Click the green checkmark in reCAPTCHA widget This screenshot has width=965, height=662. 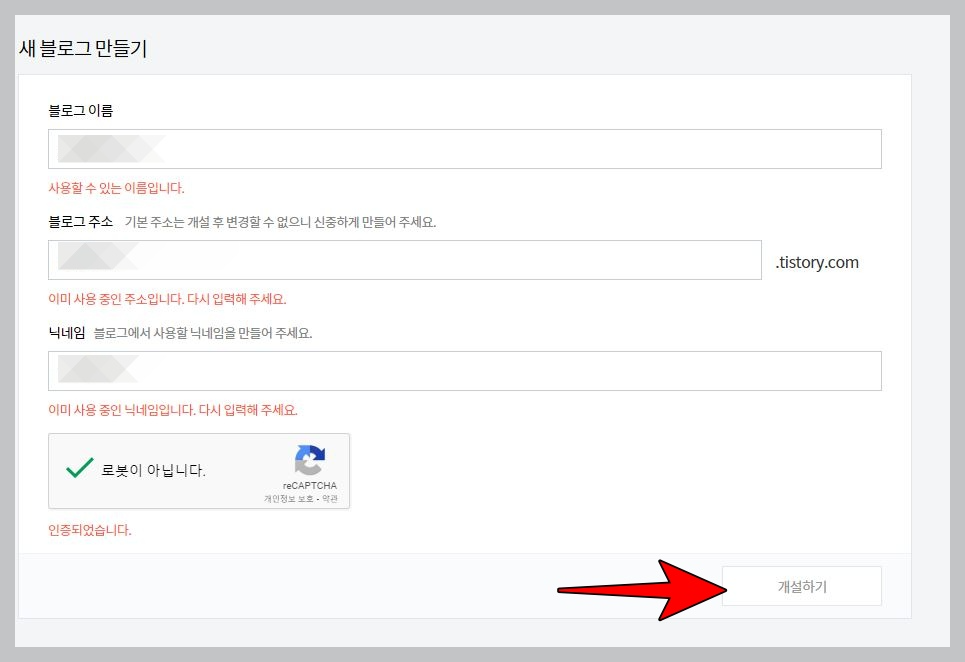pyautogui.click(x=78, y=466)
